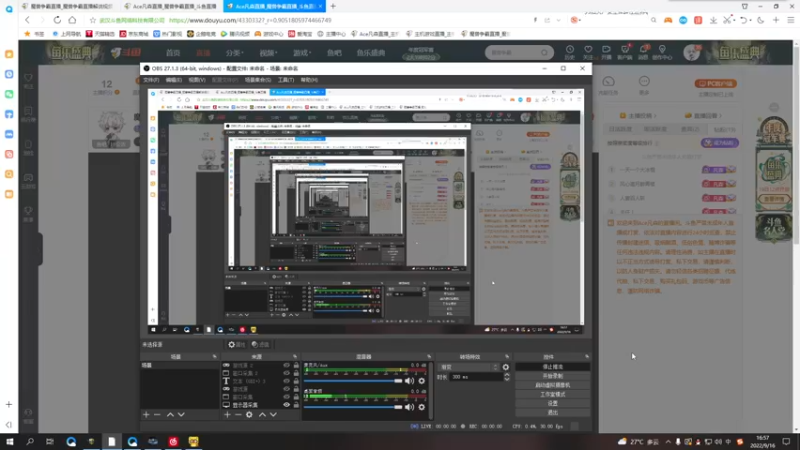800x450 pixels.
Task: Remove the selected source with minus icon
Action: click(x=238, y=415)
